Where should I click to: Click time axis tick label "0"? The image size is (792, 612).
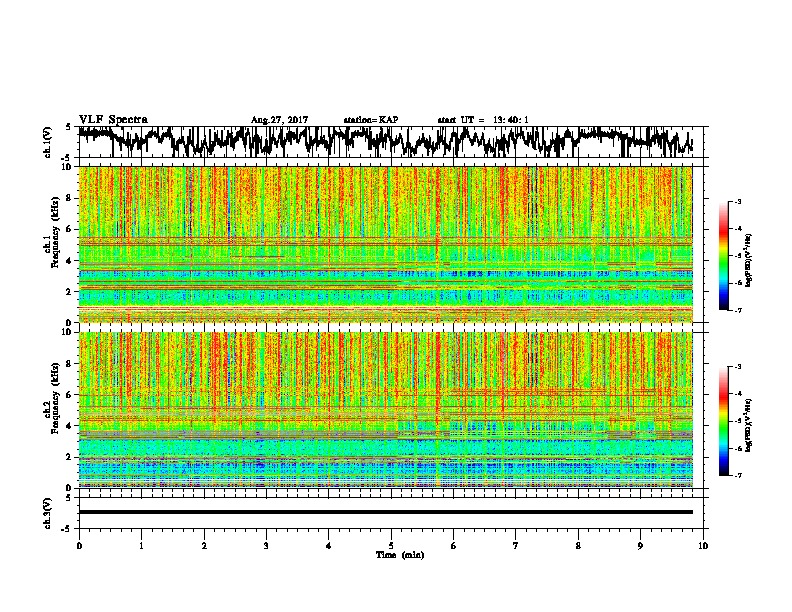point(79,546)
